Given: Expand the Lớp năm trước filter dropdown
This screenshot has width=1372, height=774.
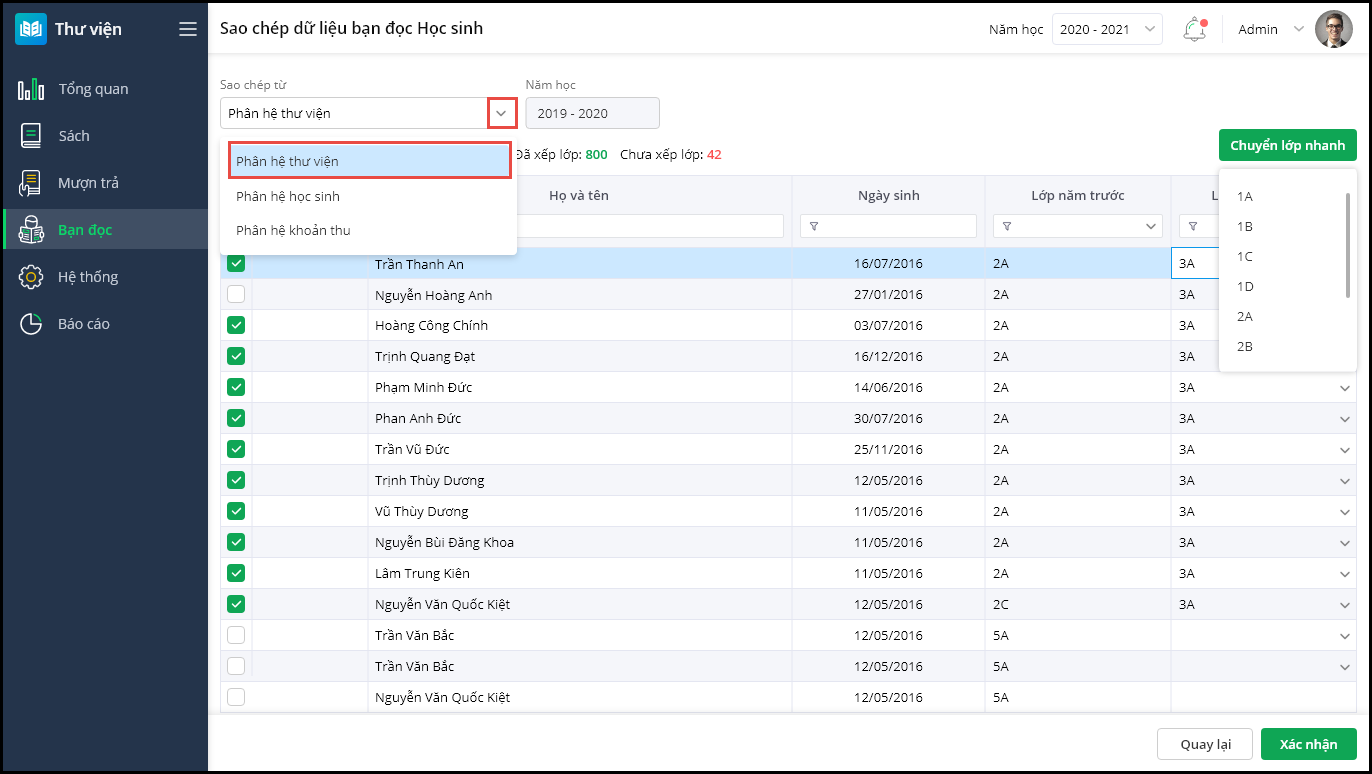Looking at the screenshot, I should [x=1151, y=227].
